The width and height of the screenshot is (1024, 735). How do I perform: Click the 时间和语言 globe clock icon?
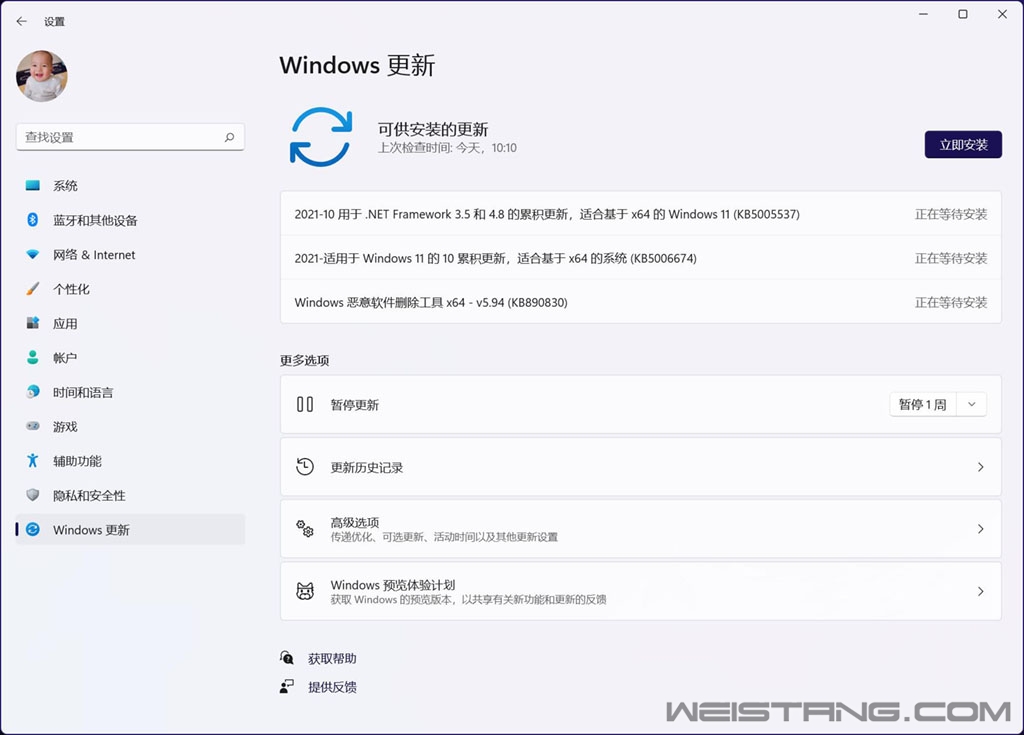[x=33, y=392]
